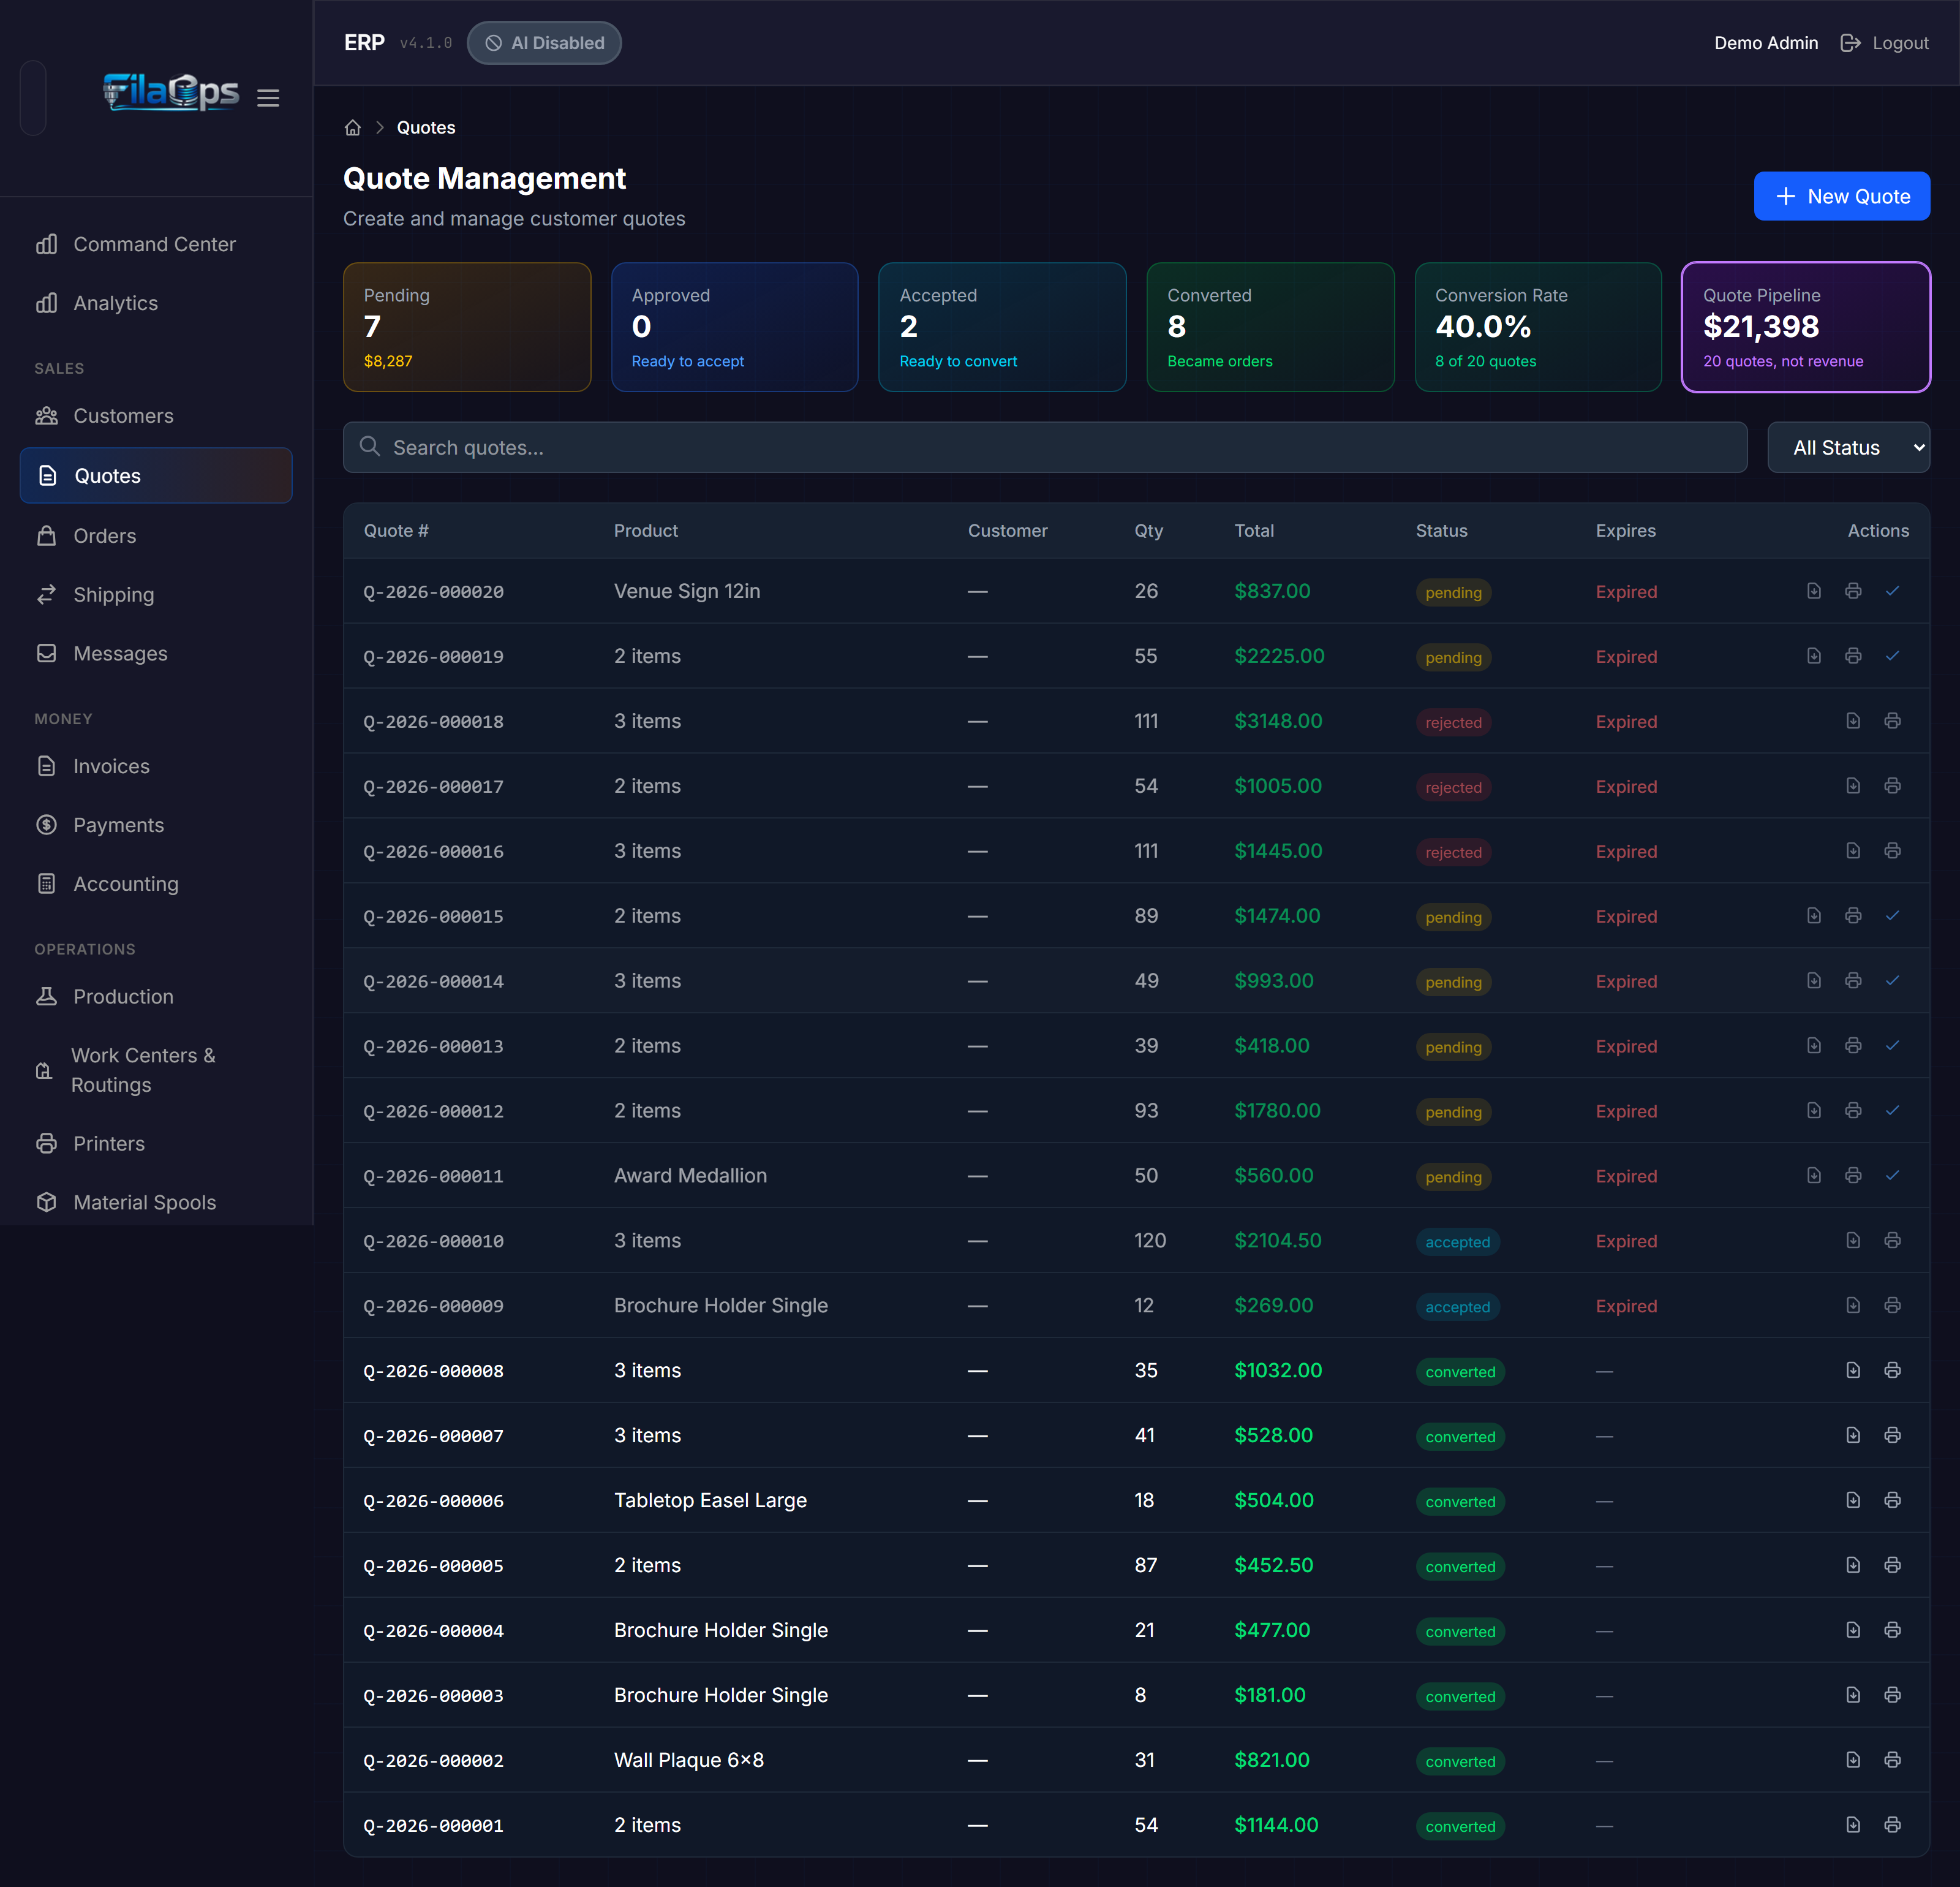
Task: Navigate to Production page
Action: click(x=155, y=997)
